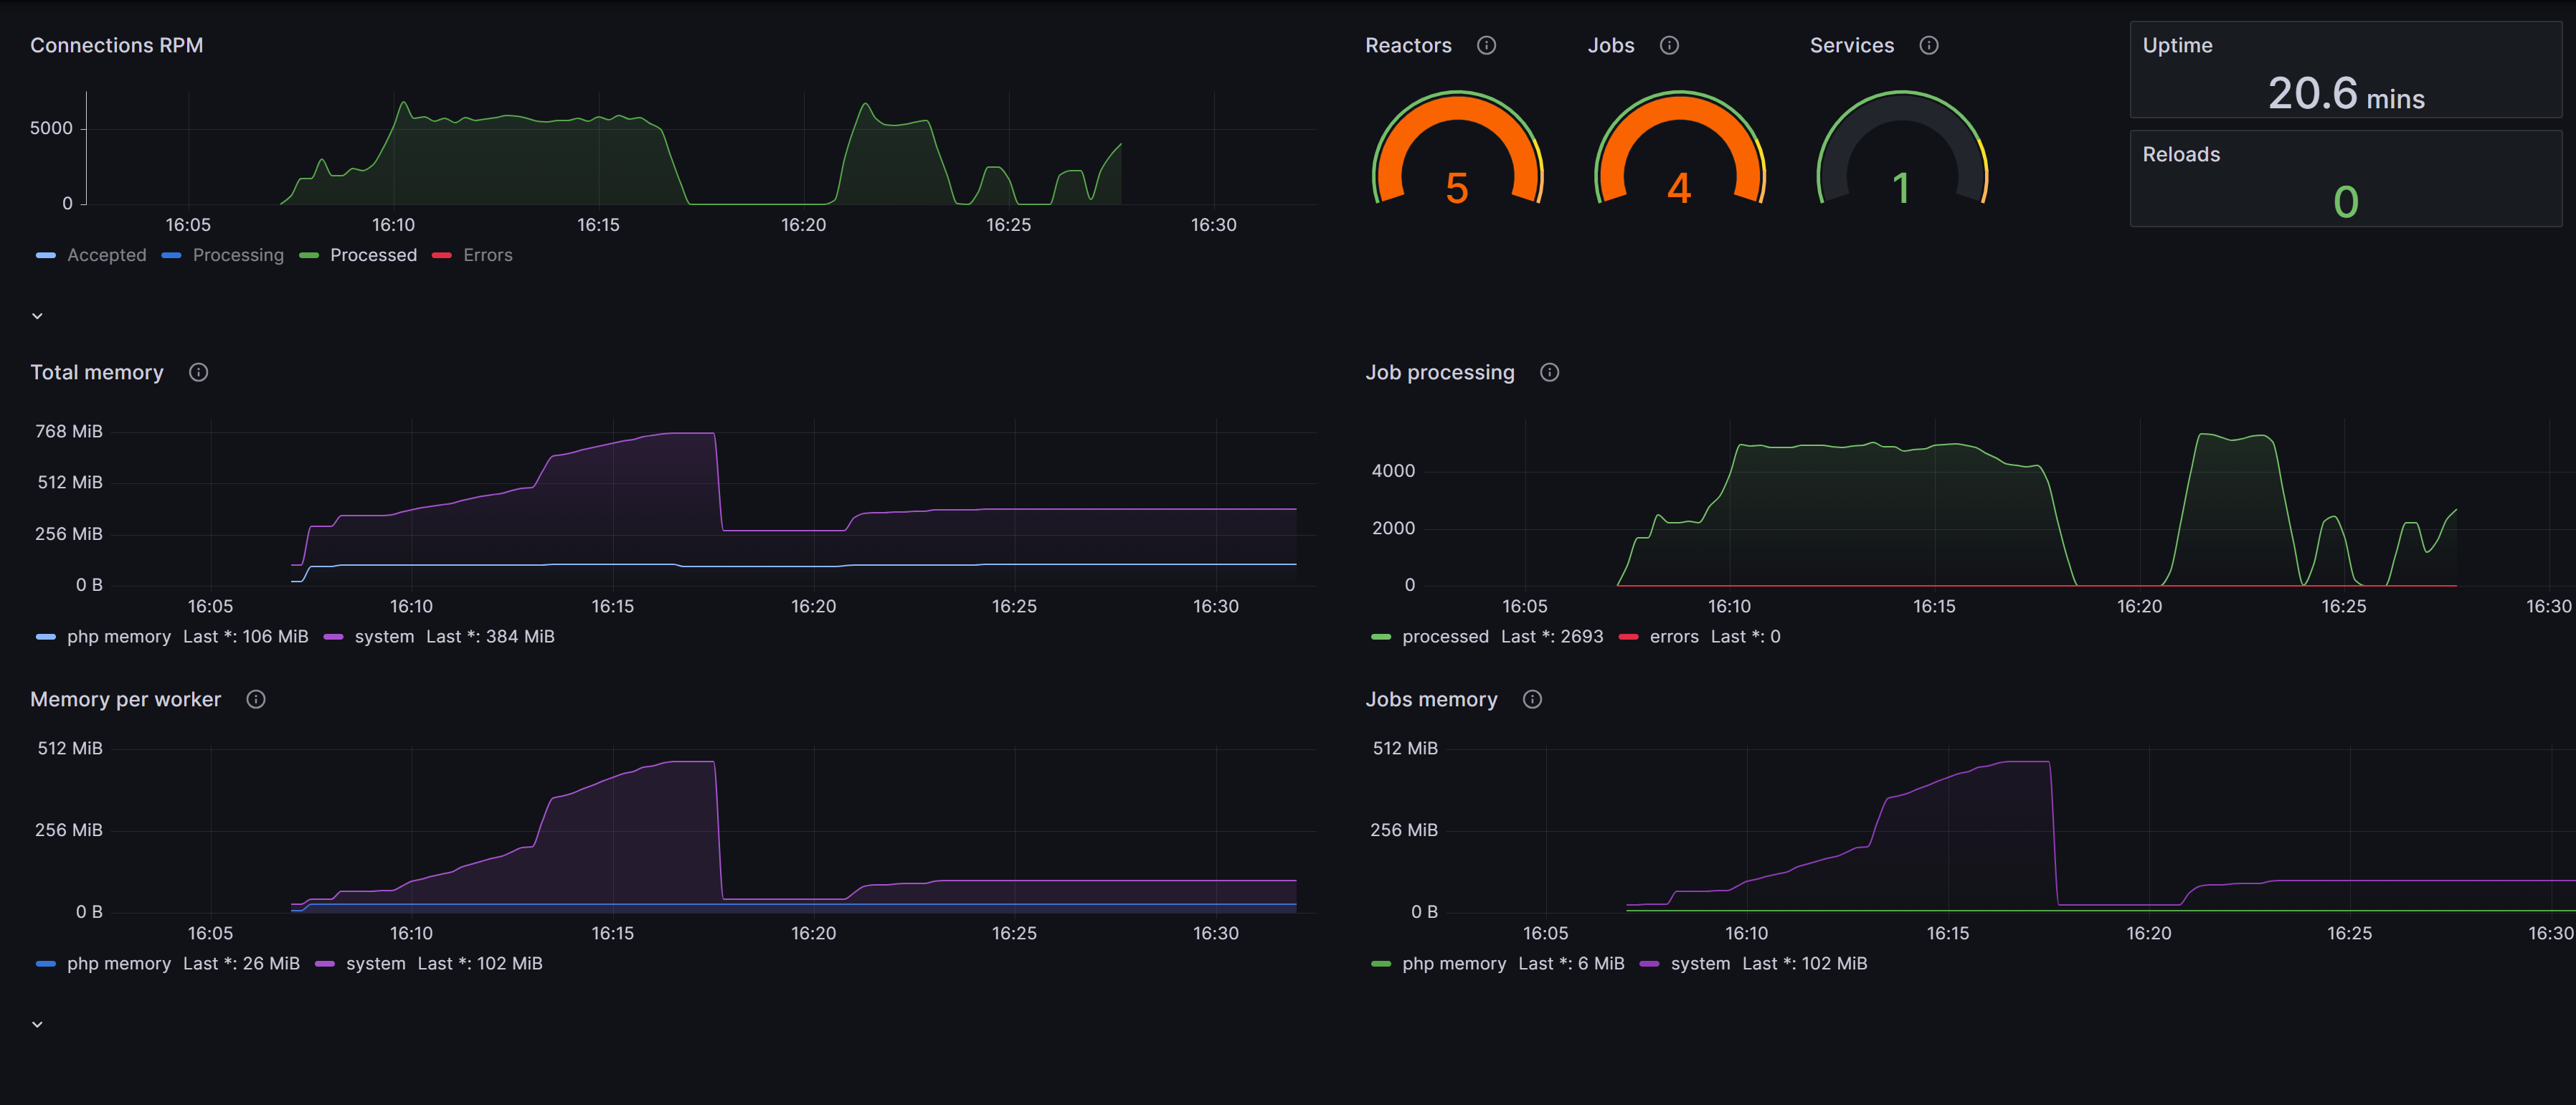
Task: Collapse the row chevron below Connections RPM
Action: 37,316
